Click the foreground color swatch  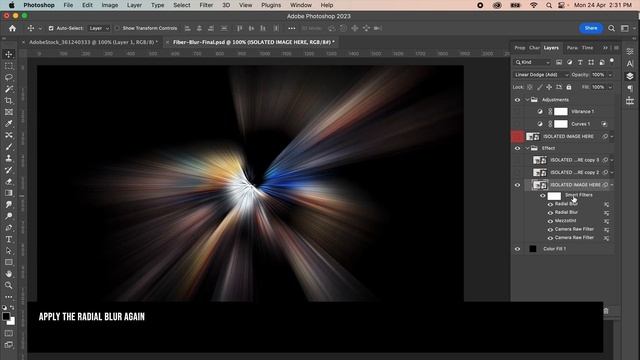click(x=6, y=317)
